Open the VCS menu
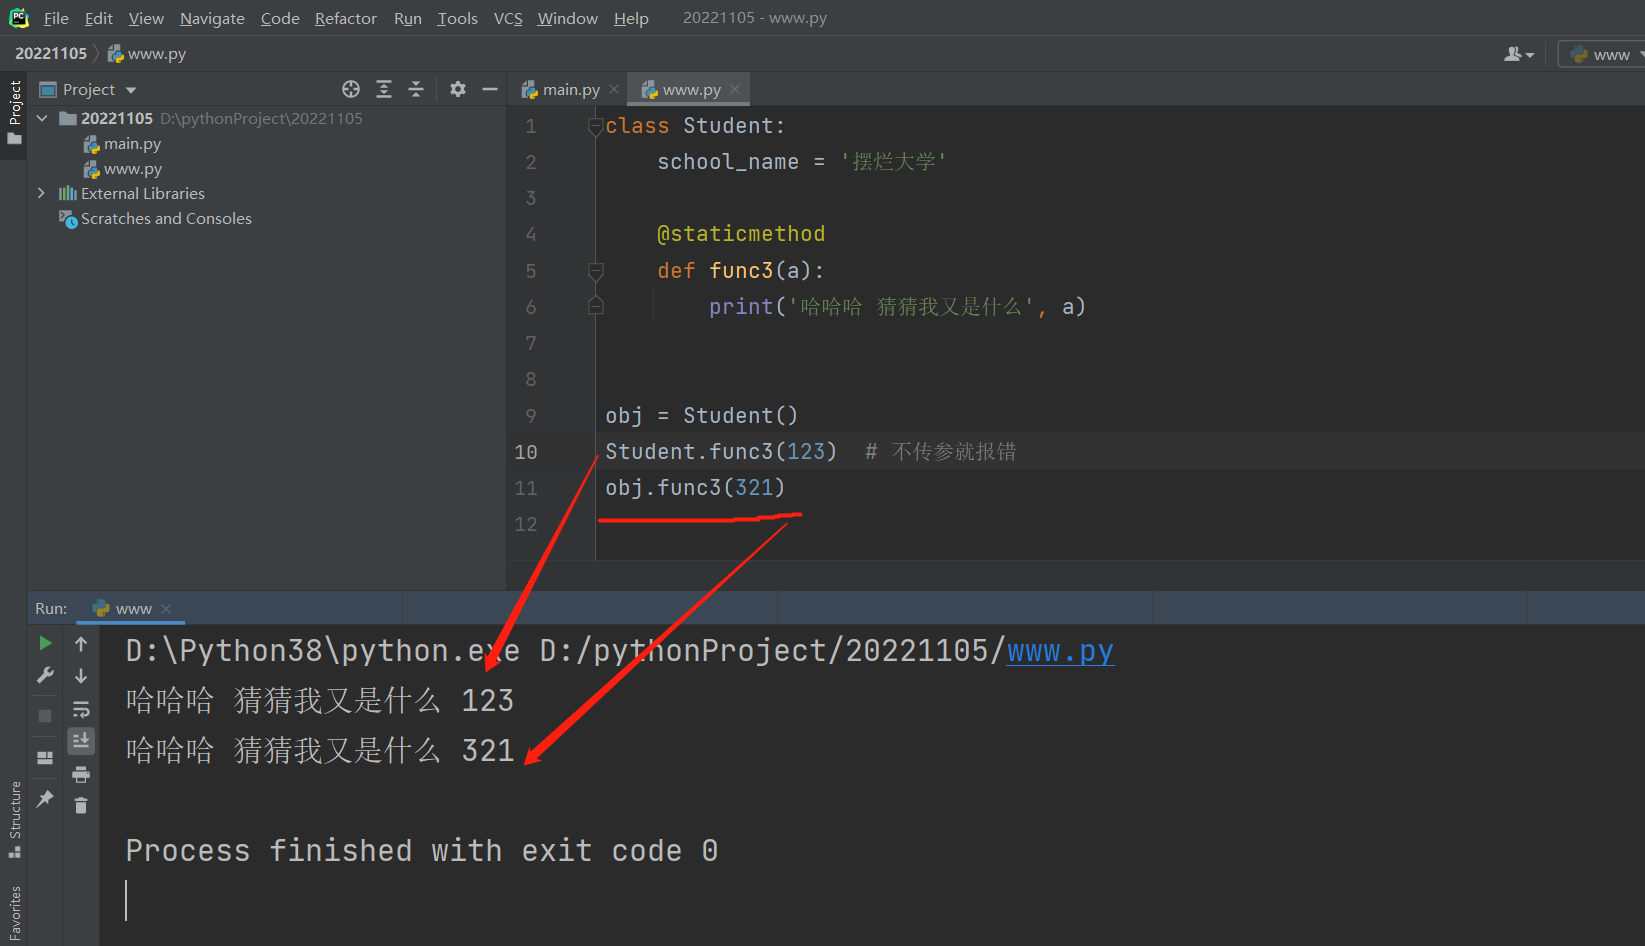The width and height of the screenshot is (1645, 946). [x=508, y=18]
